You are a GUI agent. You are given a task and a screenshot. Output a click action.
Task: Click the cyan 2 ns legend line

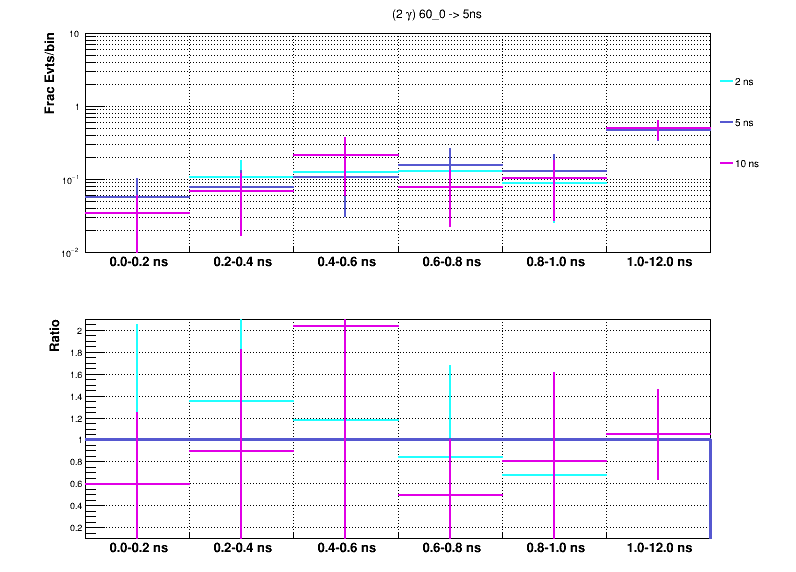(727, 82)
